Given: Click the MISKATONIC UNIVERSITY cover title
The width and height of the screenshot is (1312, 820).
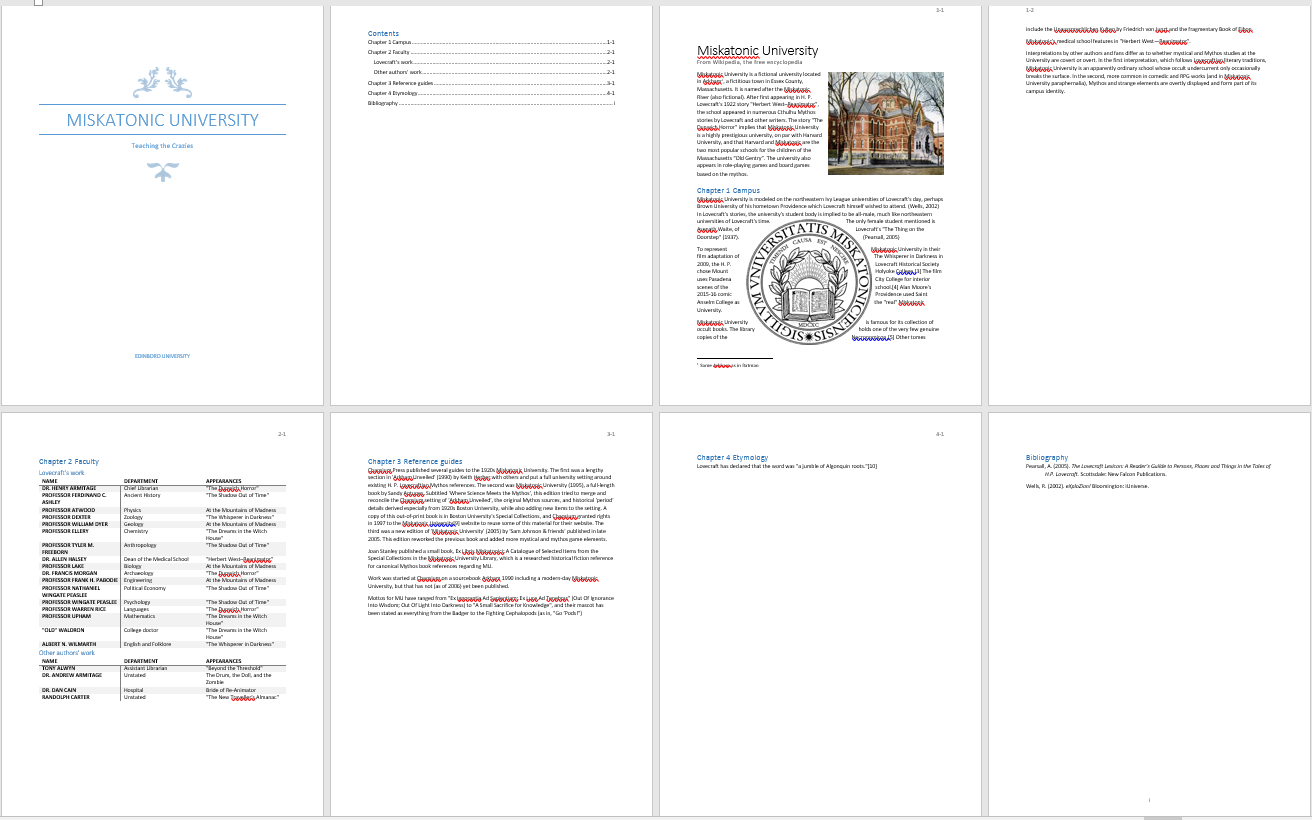Looking at the screenshot, I should point(162,120).
